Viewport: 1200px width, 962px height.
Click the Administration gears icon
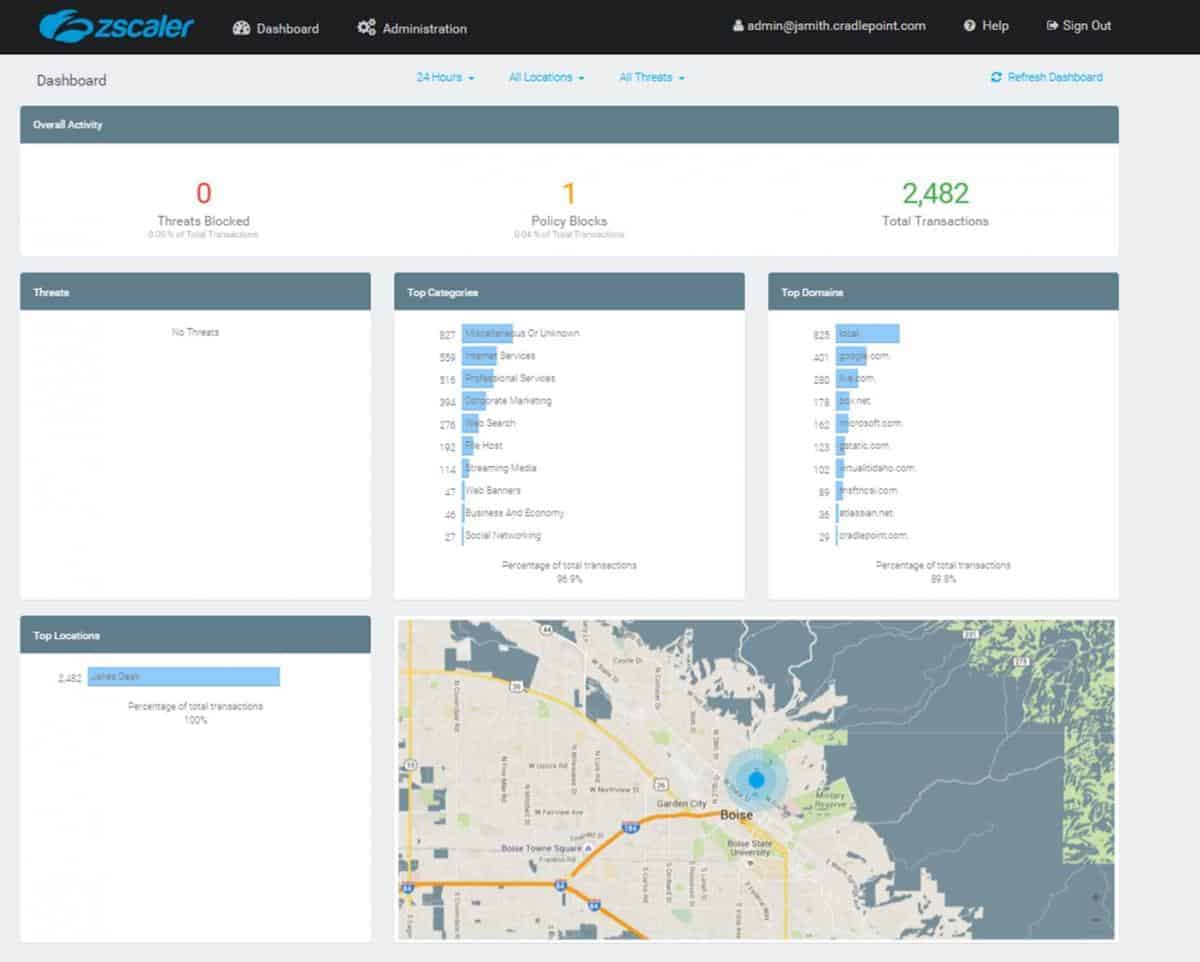pyautogui.click(x=366, y=28)
